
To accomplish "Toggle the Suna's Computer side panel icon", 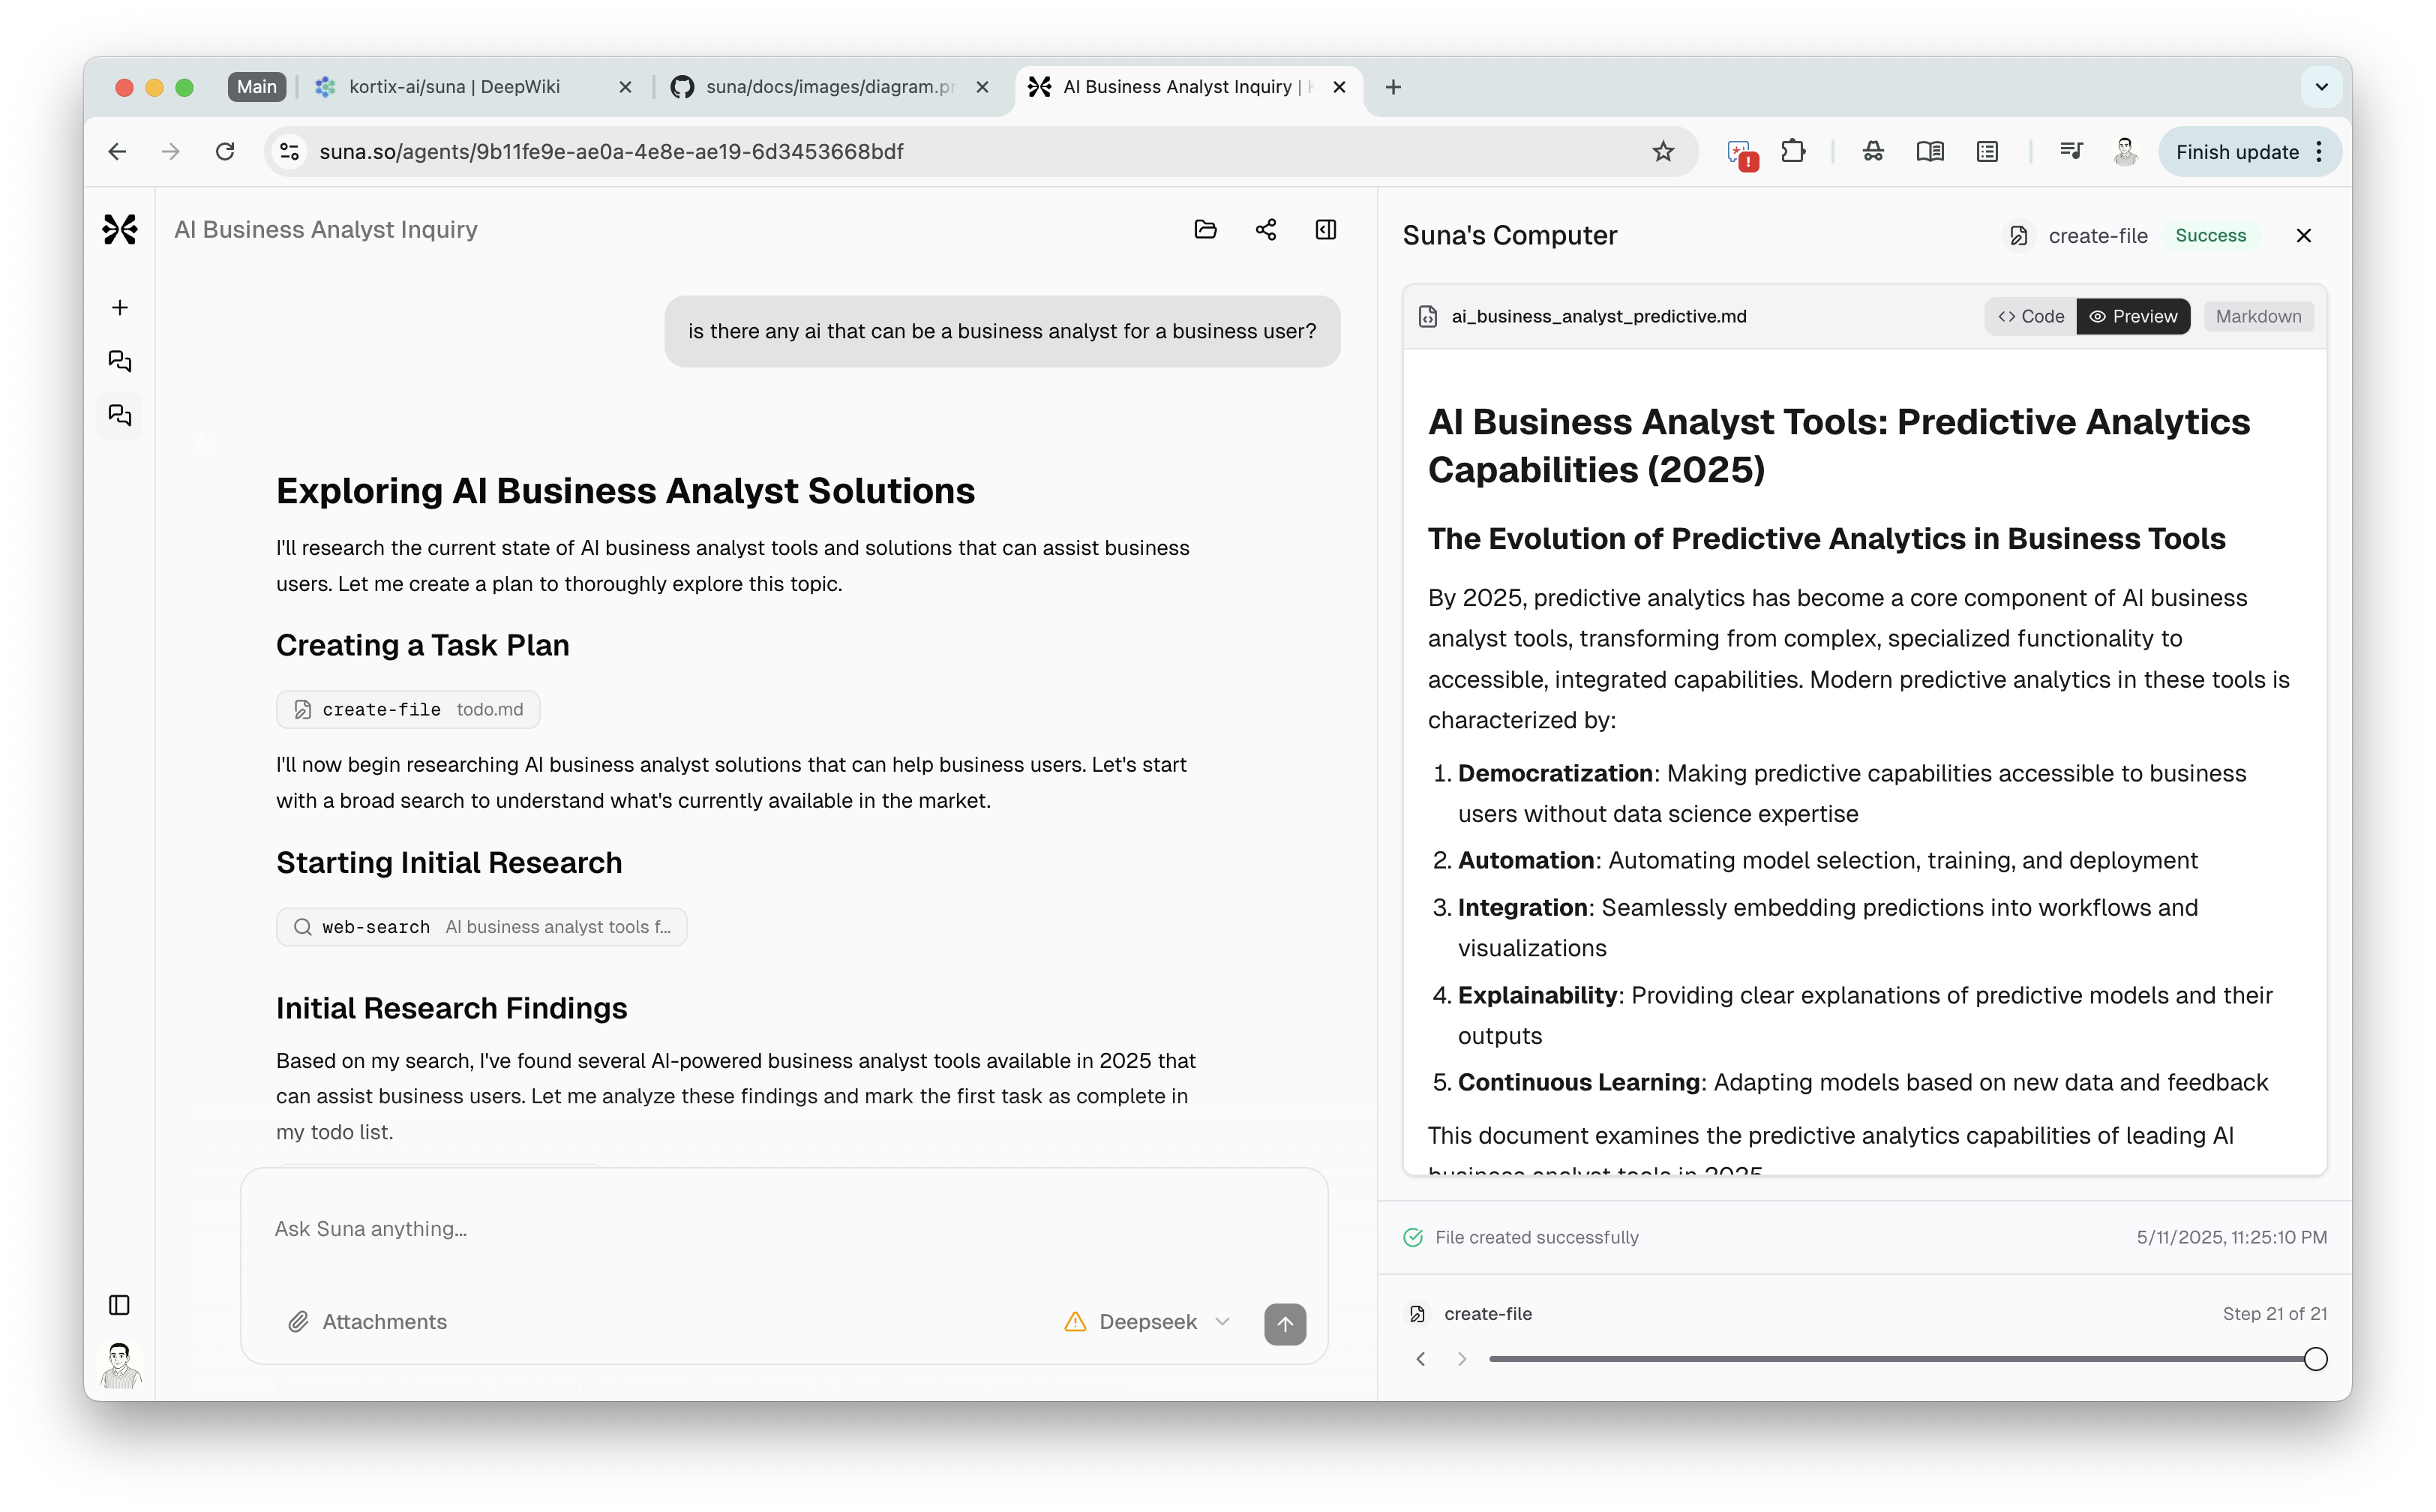I will [1326, 230].
